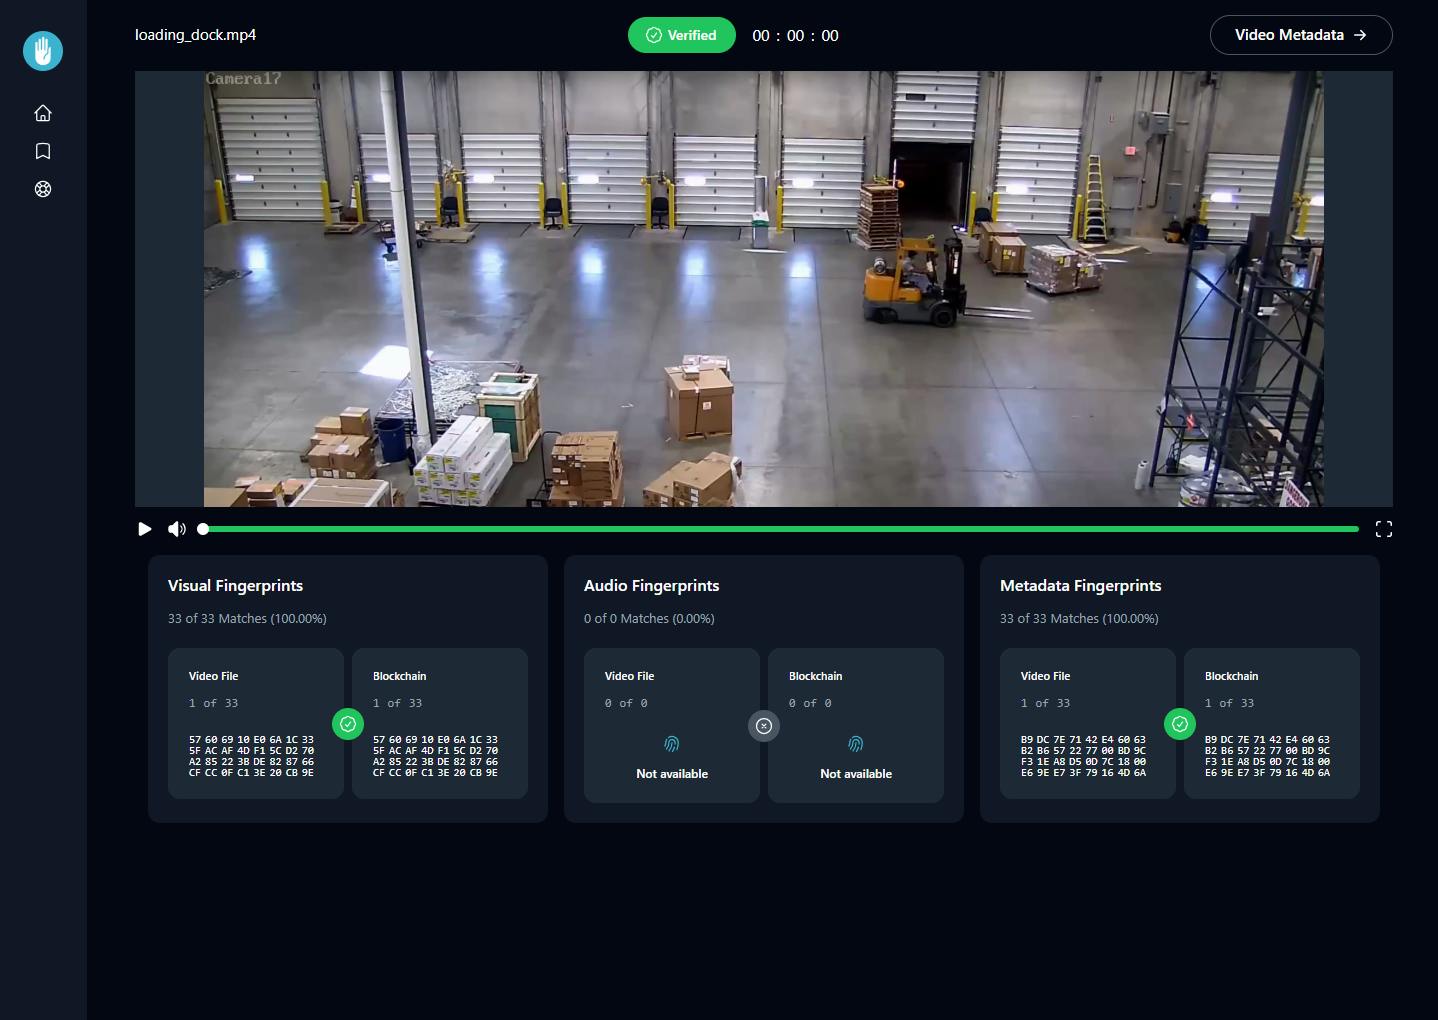Go to Home via sidebar icon
This screenshot has width=1438, height=1020.
(x=43, y=113)
